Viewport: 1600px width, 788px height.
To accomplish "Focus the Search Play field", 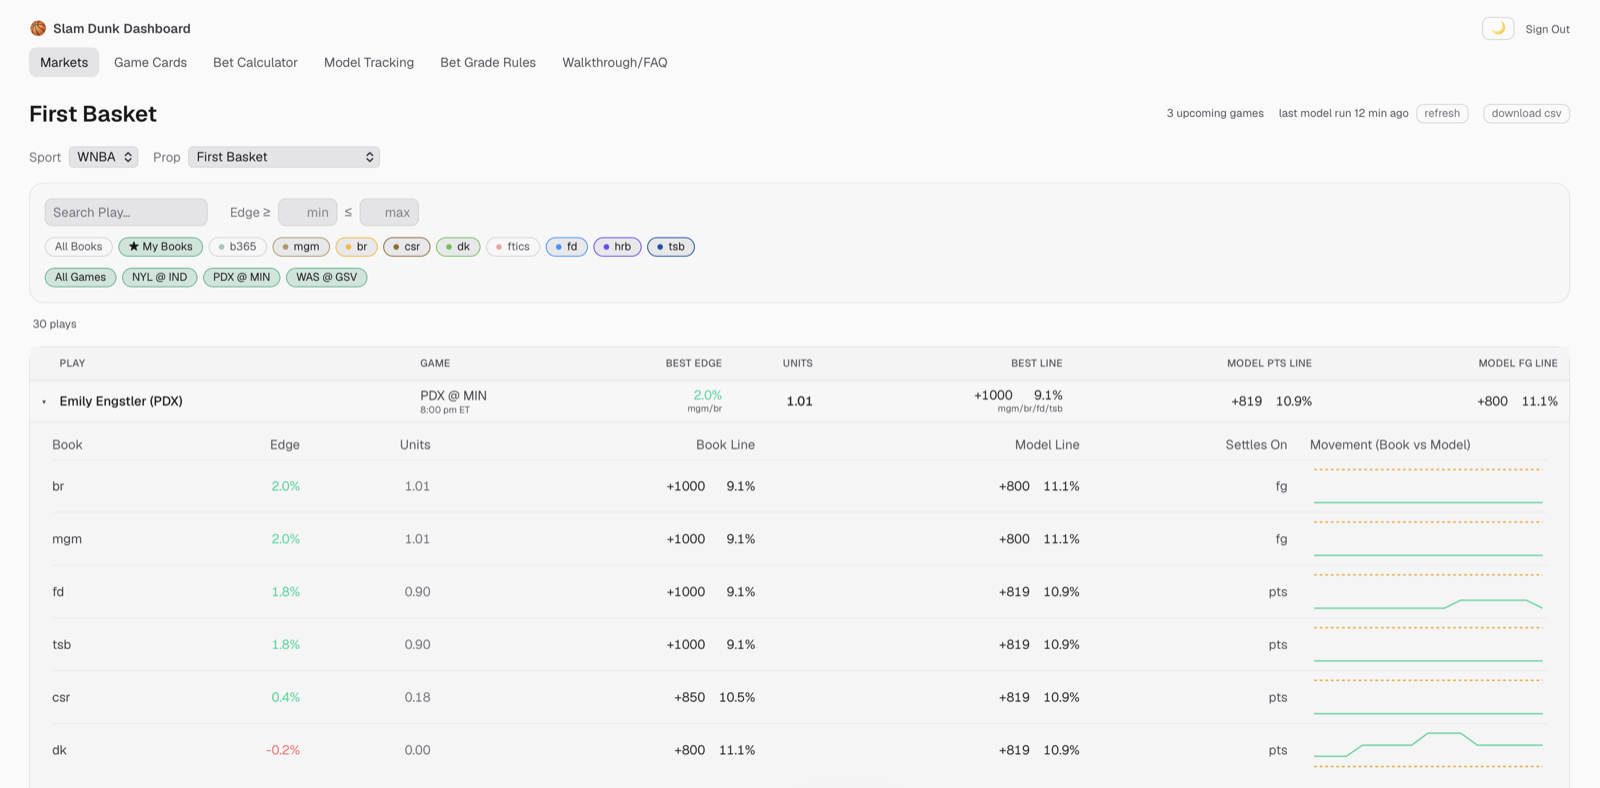I will [x=126, y=212].
